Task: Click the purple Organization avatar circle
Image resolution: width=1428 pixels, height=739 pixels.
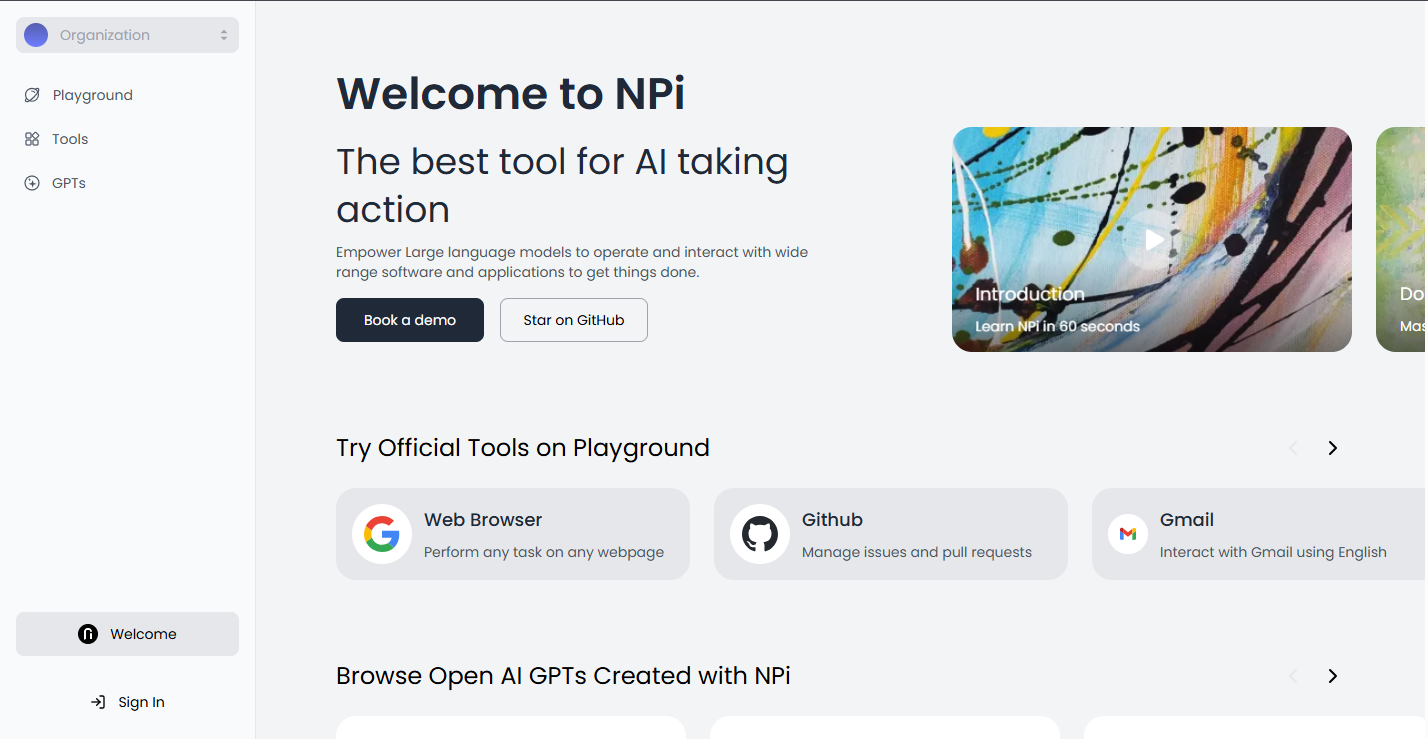Action: (x=36, y=35)
